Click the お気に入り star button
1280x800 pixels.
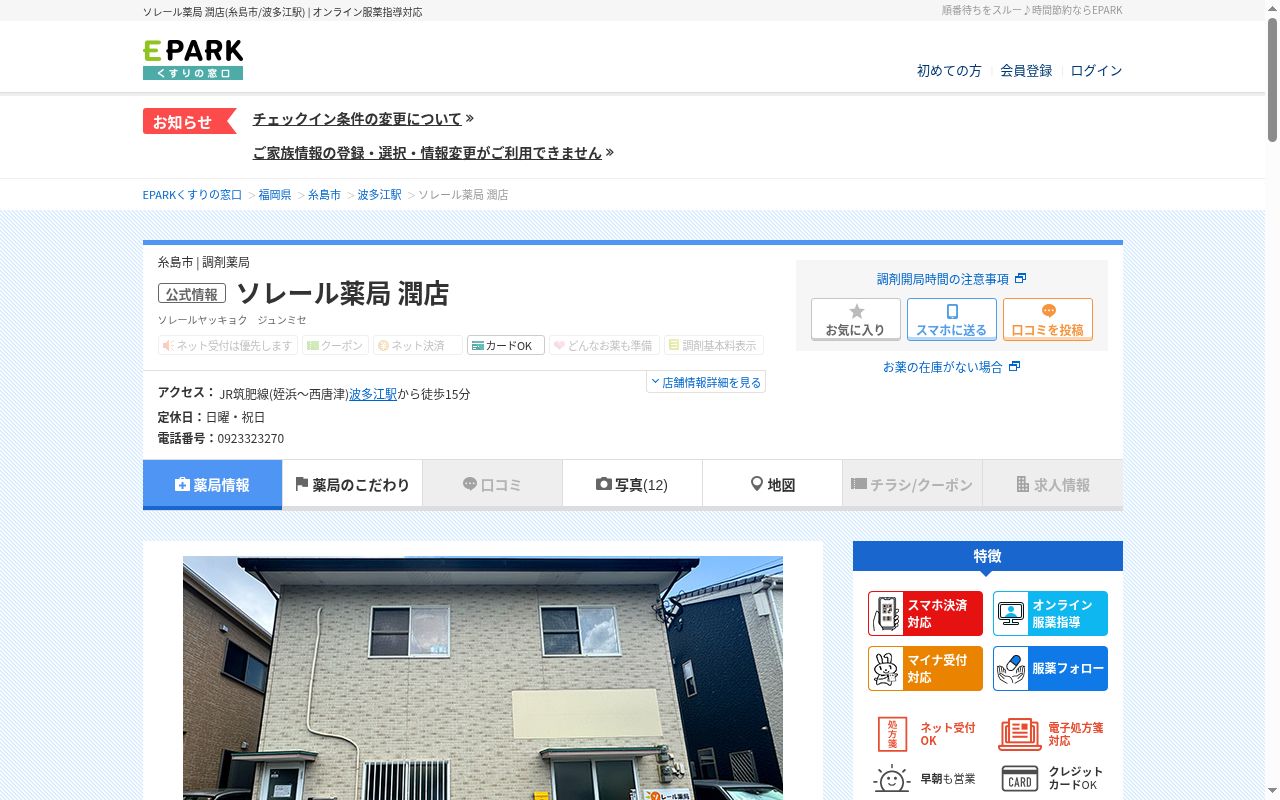[855, 320]
